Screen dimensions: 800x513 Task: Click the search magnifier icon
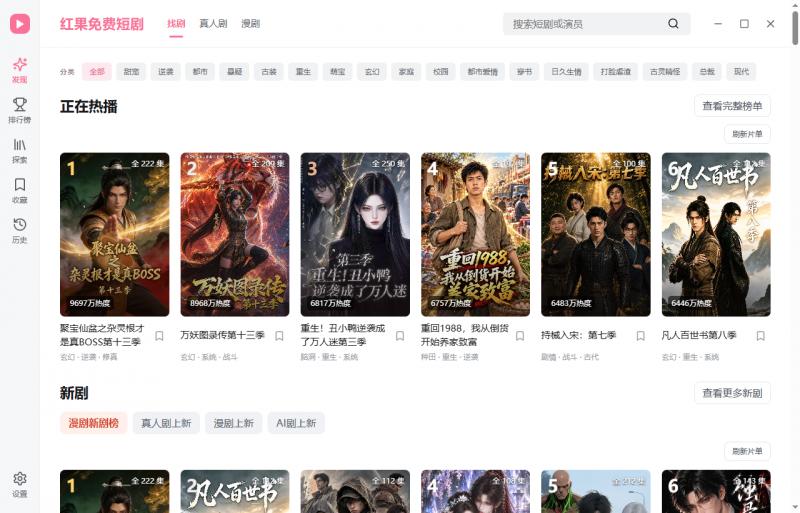(x=673, y=23)
